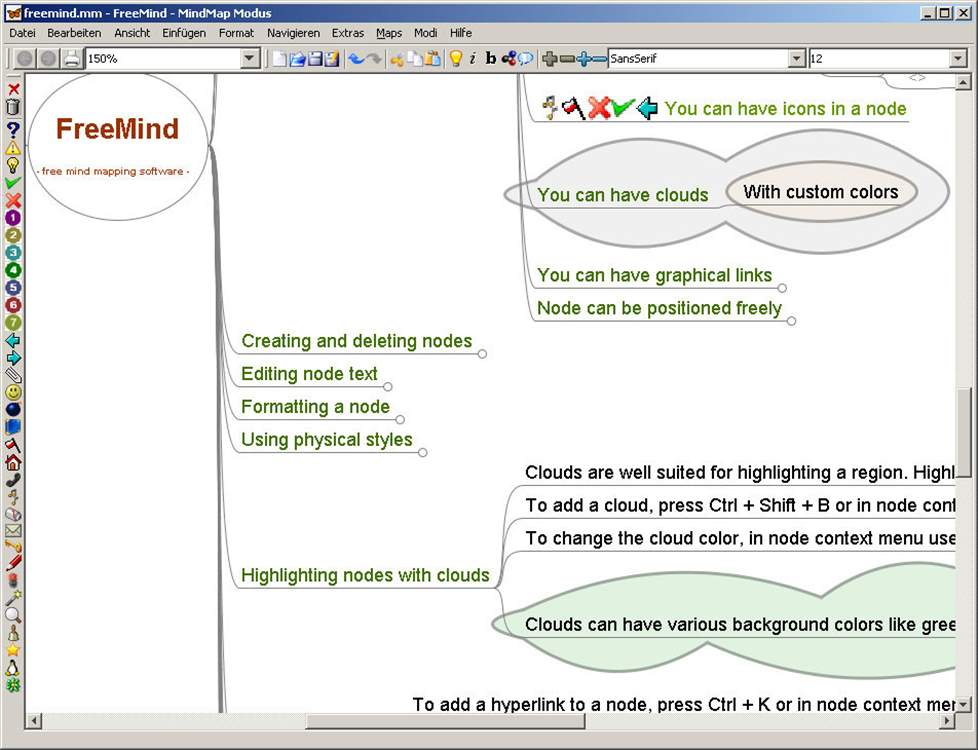Click the lightbulb icon in the top toolbar
978x750 pixels.
point(456,59)
